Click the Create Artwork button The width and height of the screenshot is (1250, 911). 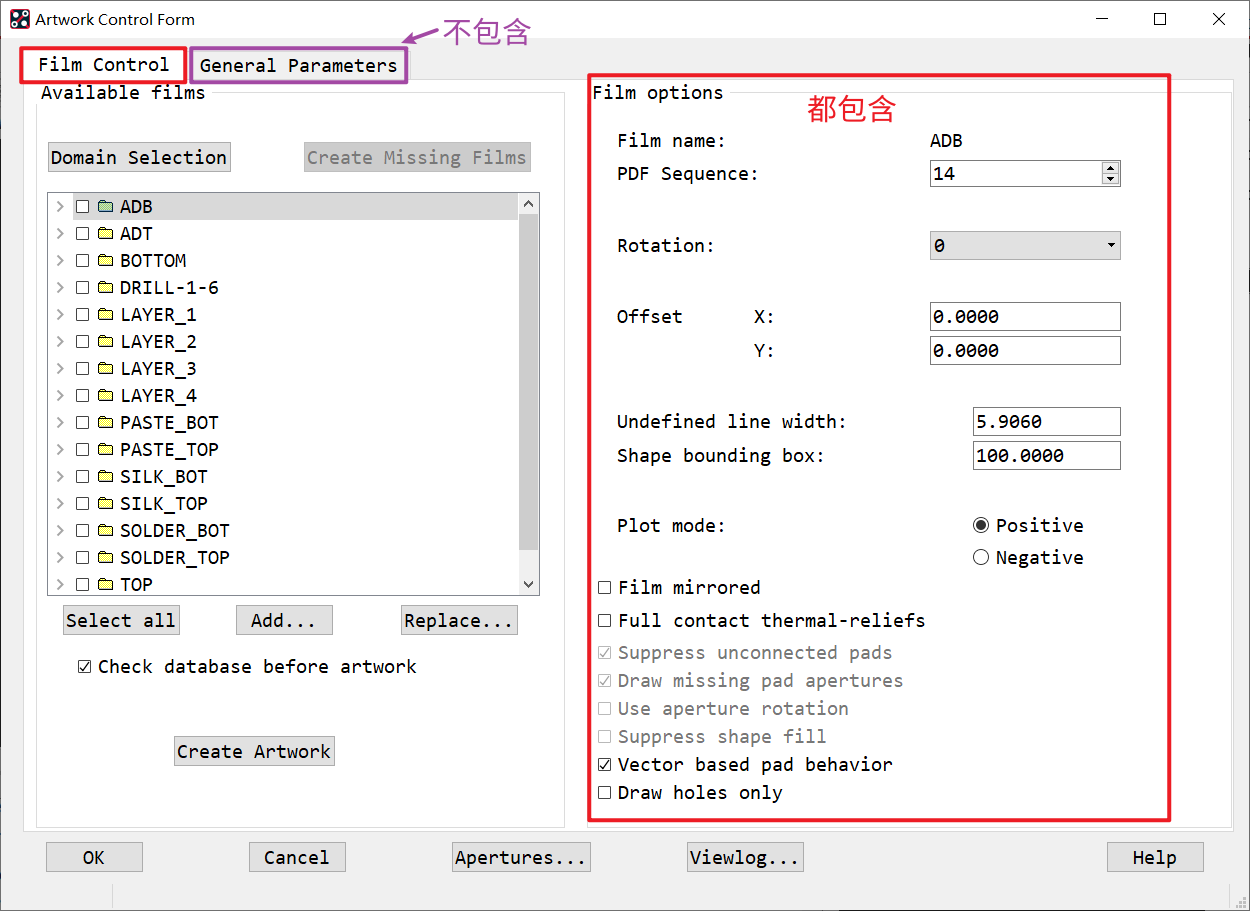(x=254, y=751)
